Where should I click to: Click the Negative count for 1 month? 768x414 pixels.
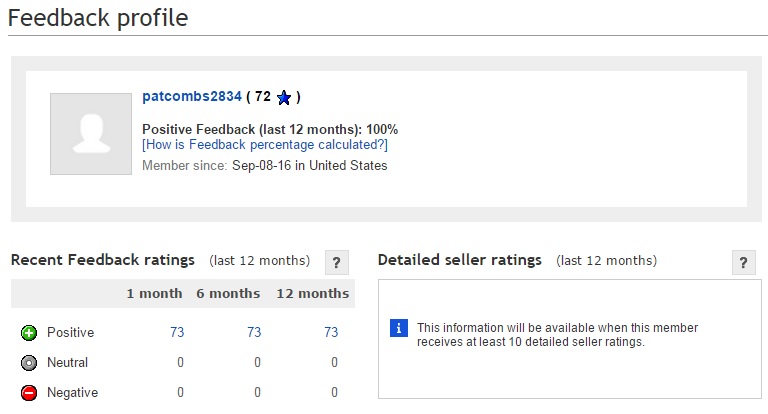(x=180, y=393)
